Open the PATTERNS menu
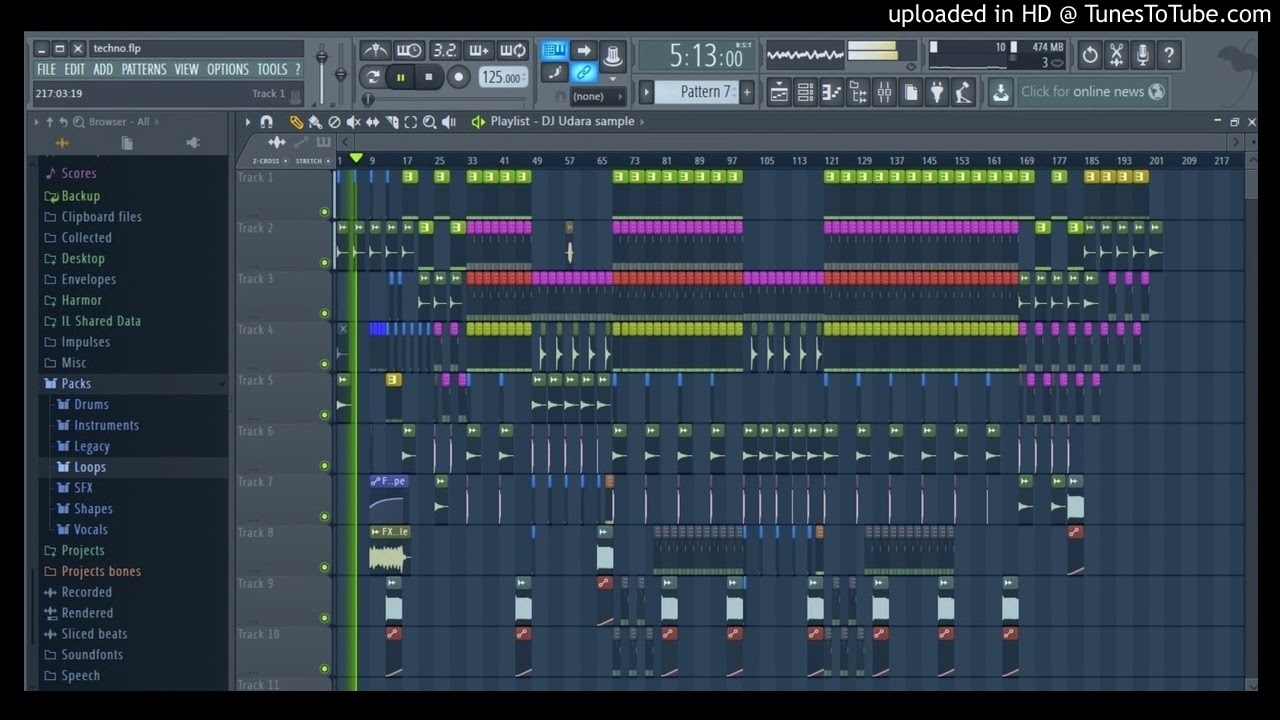The width and height of the screenshot is (1280, 720). 144,69
